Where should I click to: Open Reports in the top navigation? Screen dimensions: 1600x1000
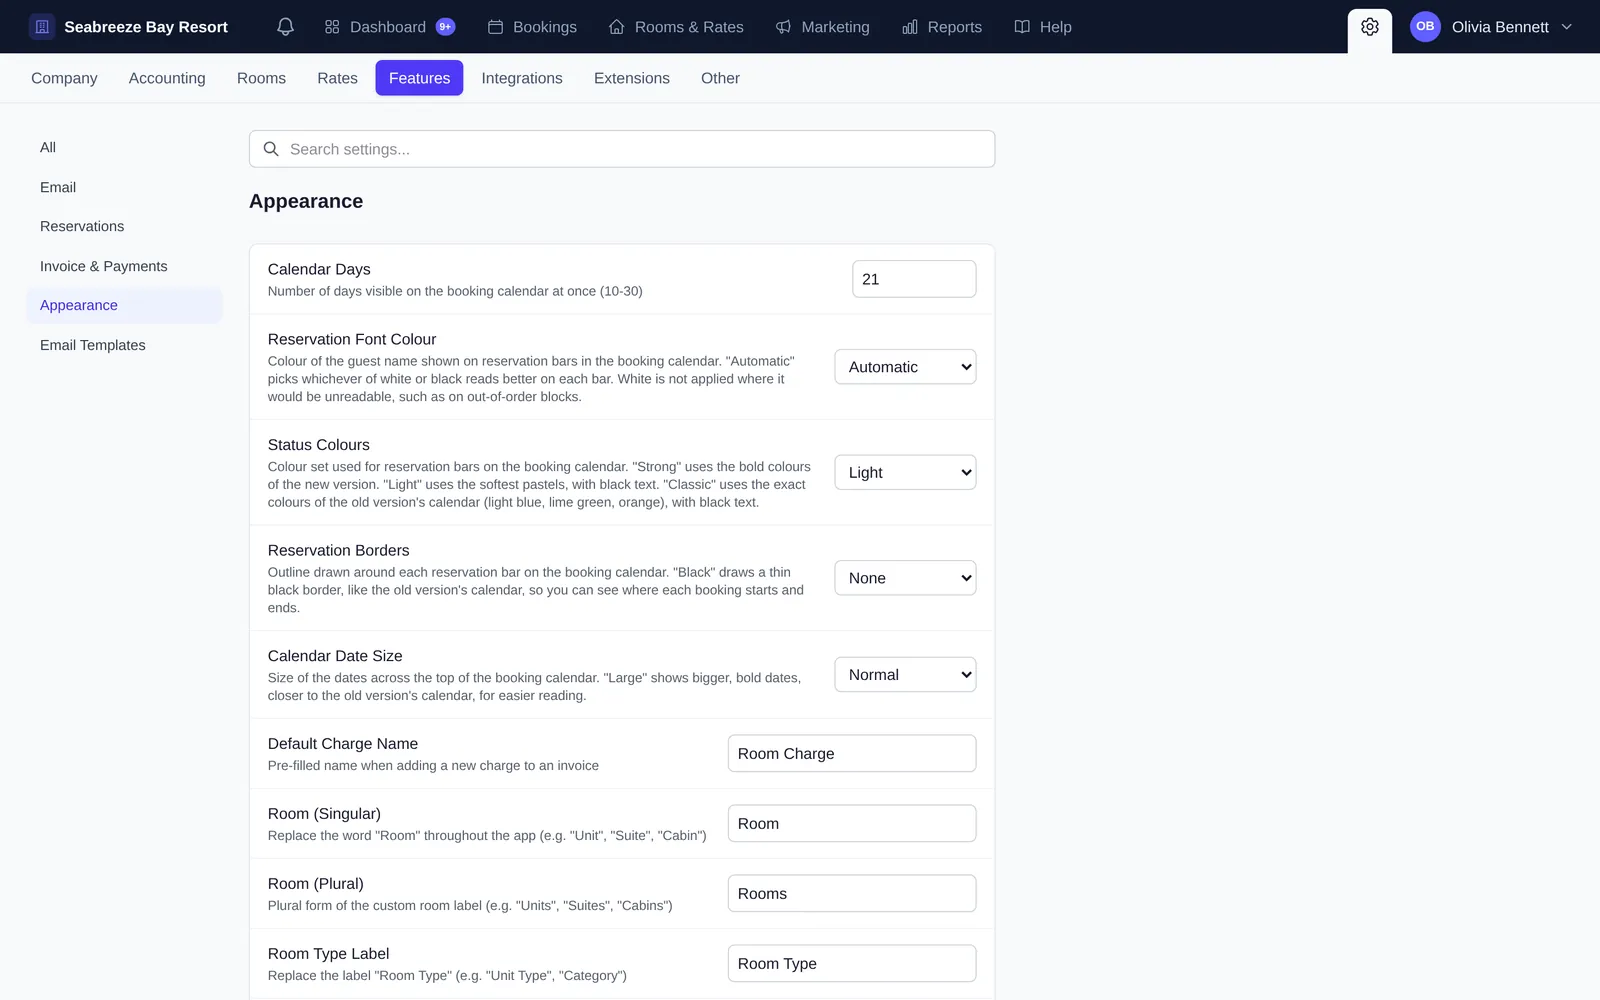[942, 27]
